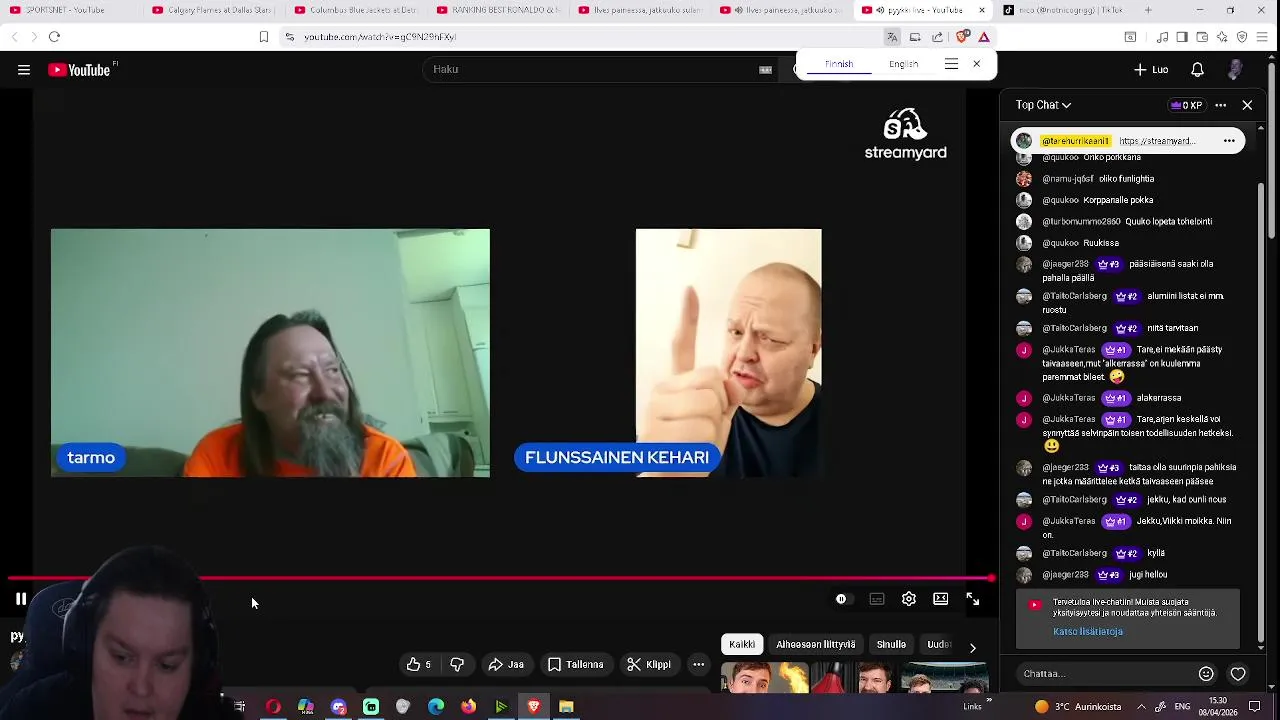
Task: Close the live chat panel
Action: pos(1247,105)
